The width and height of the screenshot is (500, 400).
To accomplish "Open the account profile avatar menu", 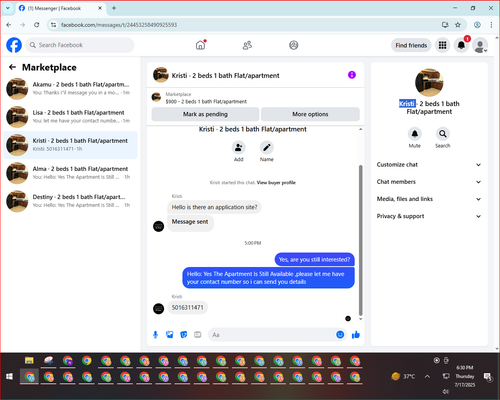I will click(480, 45).
